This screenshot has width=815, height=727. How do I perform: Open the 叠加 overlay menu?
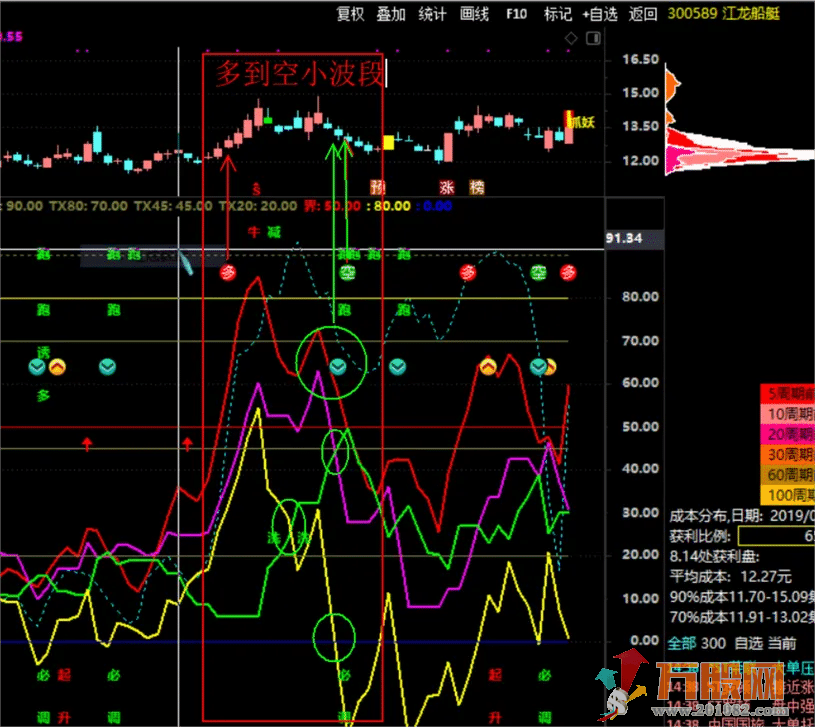(391, 14)
